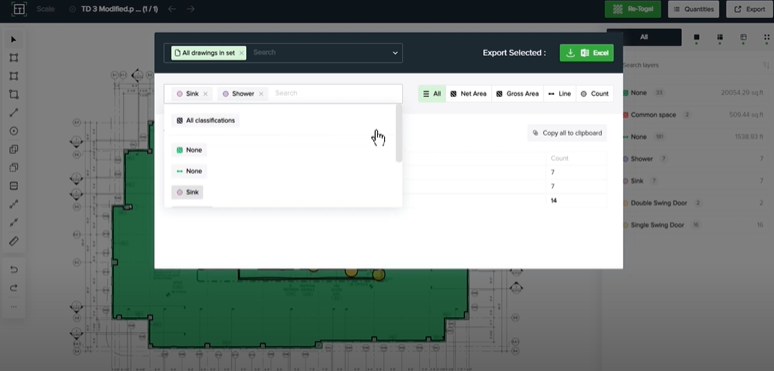Select the Single Swing Door layer
Screen dimensions: 774x371
[x=693, y=225]
